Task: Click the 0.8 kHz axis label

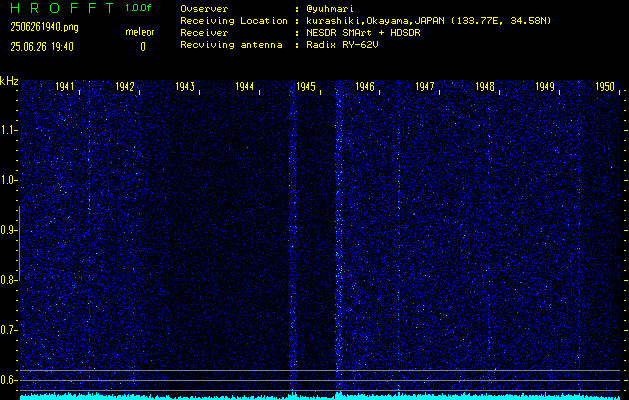Action: (7, 280)
